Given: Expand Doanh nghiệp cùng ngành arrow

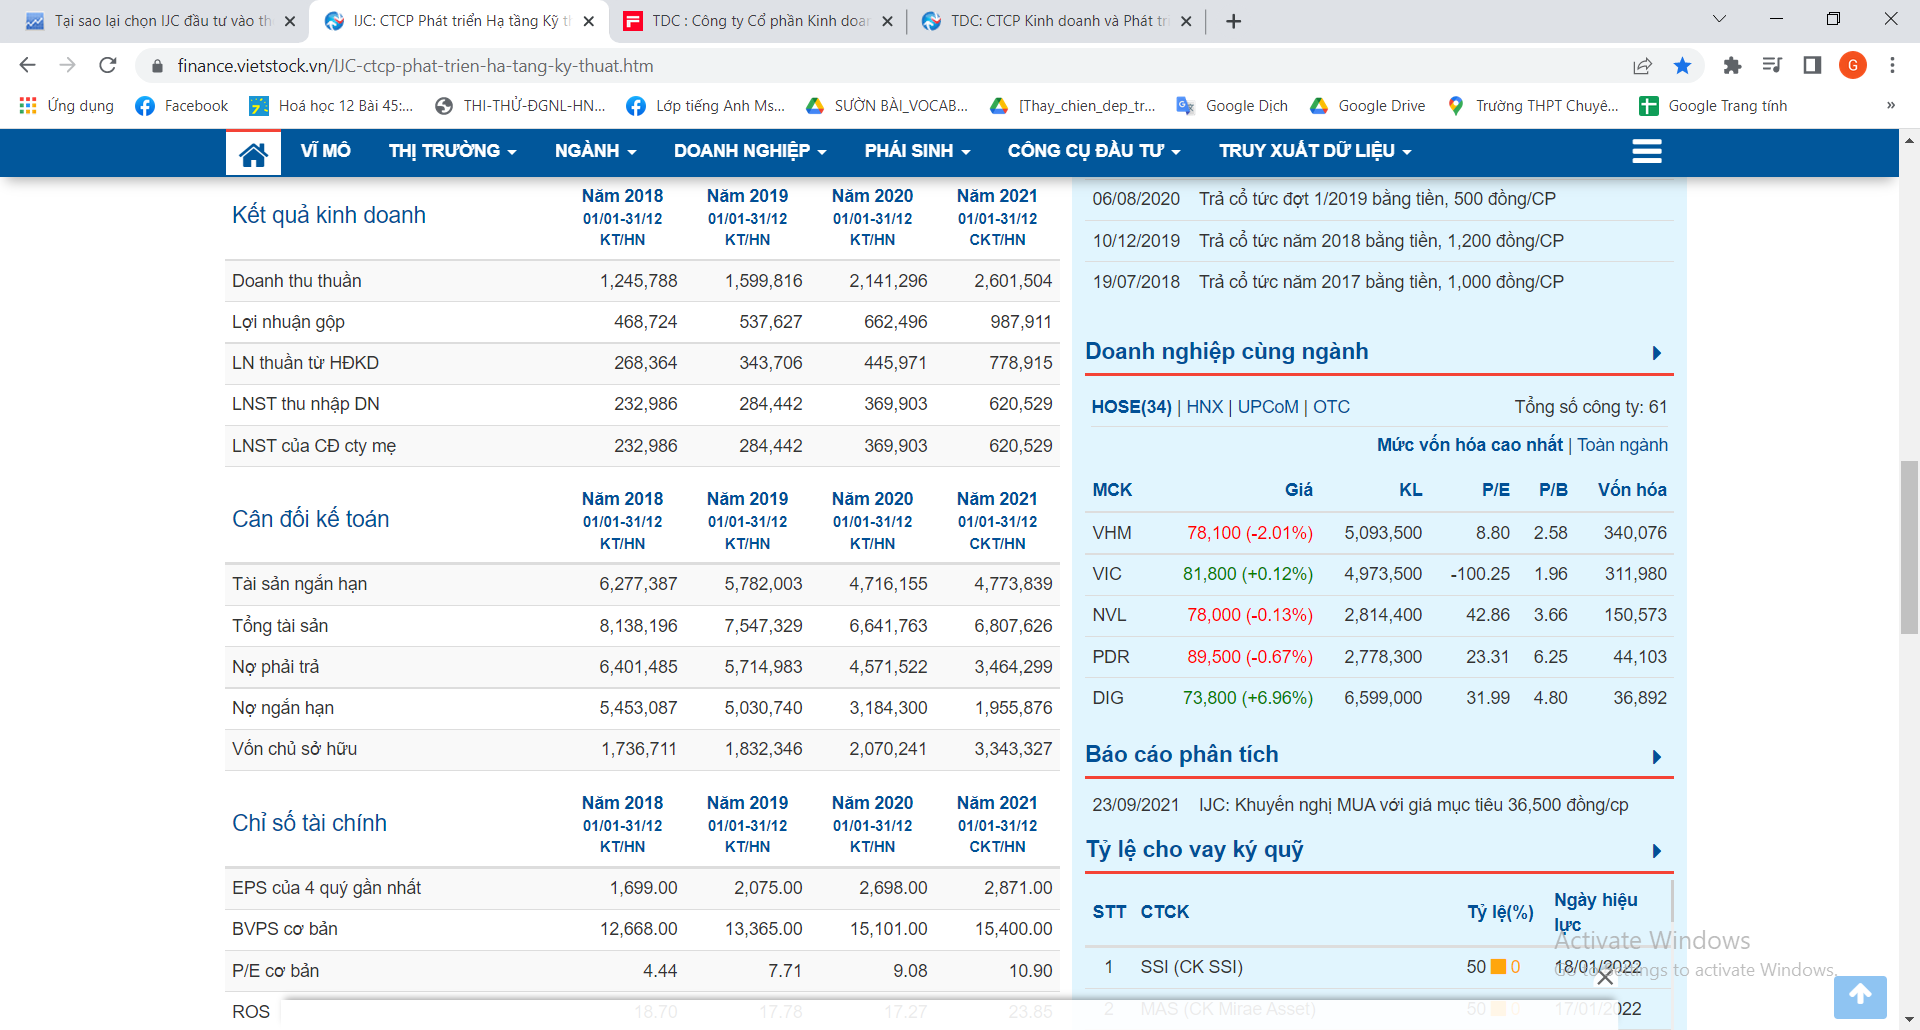Looking at the screenshot, I should (x=1657, y=353).
